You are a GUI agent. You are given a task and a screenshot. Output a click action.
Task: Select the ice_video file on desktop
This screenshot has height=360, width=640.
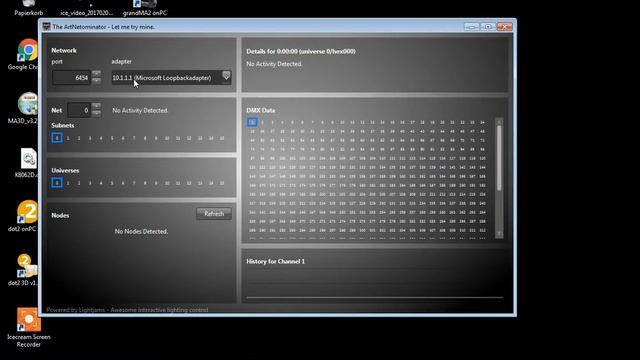(86, 9)
